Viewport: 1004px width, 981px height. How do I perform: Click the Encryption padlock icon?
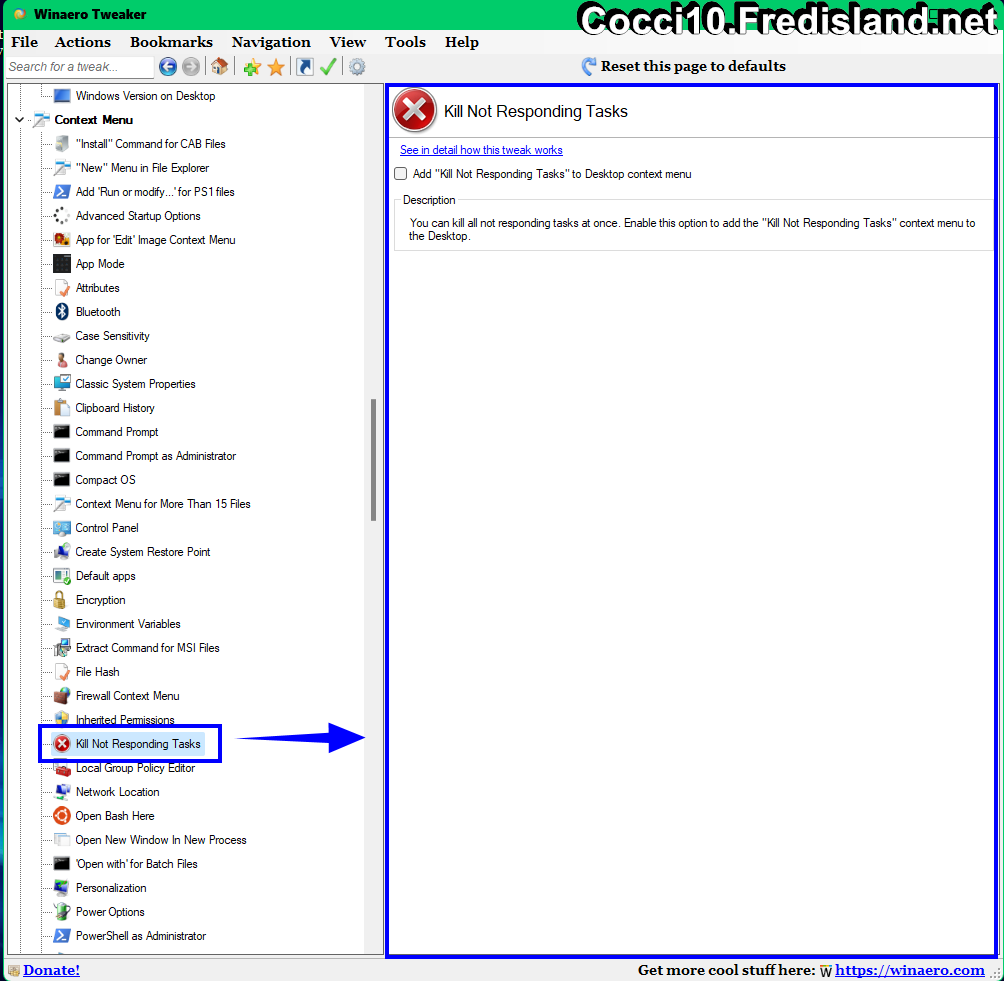click(x=60, y=600)
